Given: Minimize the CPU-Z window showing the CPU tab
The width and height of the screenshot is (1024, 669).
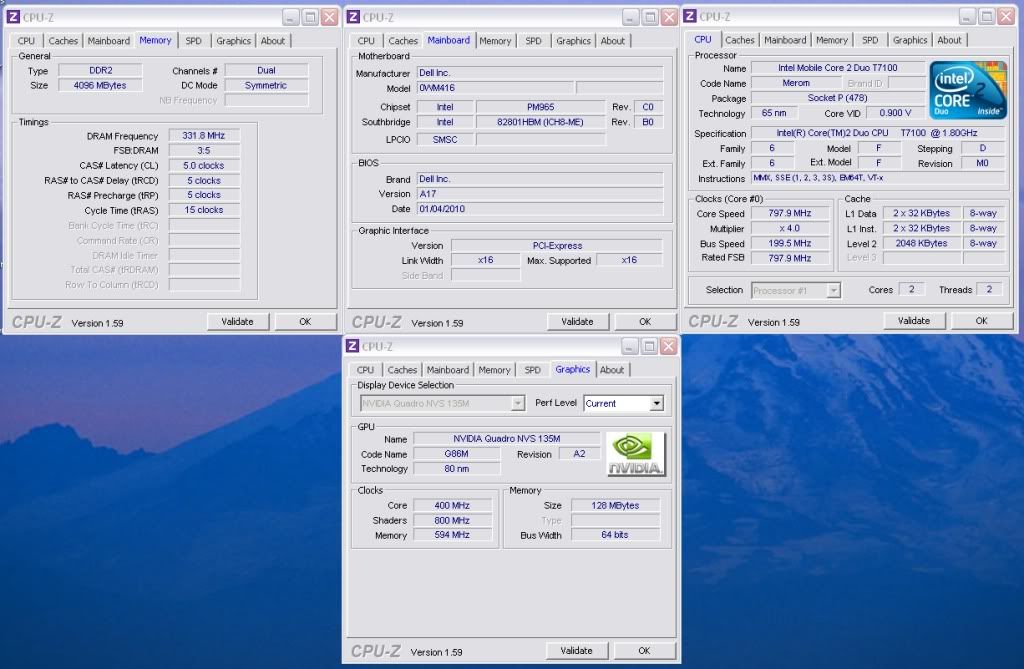Looking at the screenshot, I should click(964, 17).
